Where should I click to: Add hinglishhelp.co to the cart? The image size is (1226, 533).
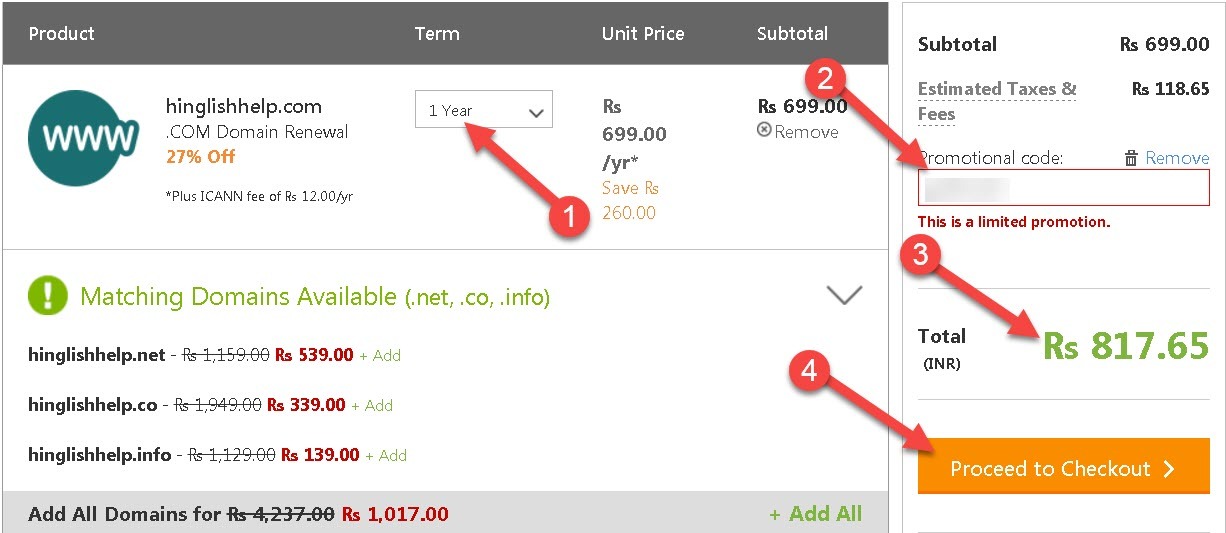[379, 405]
